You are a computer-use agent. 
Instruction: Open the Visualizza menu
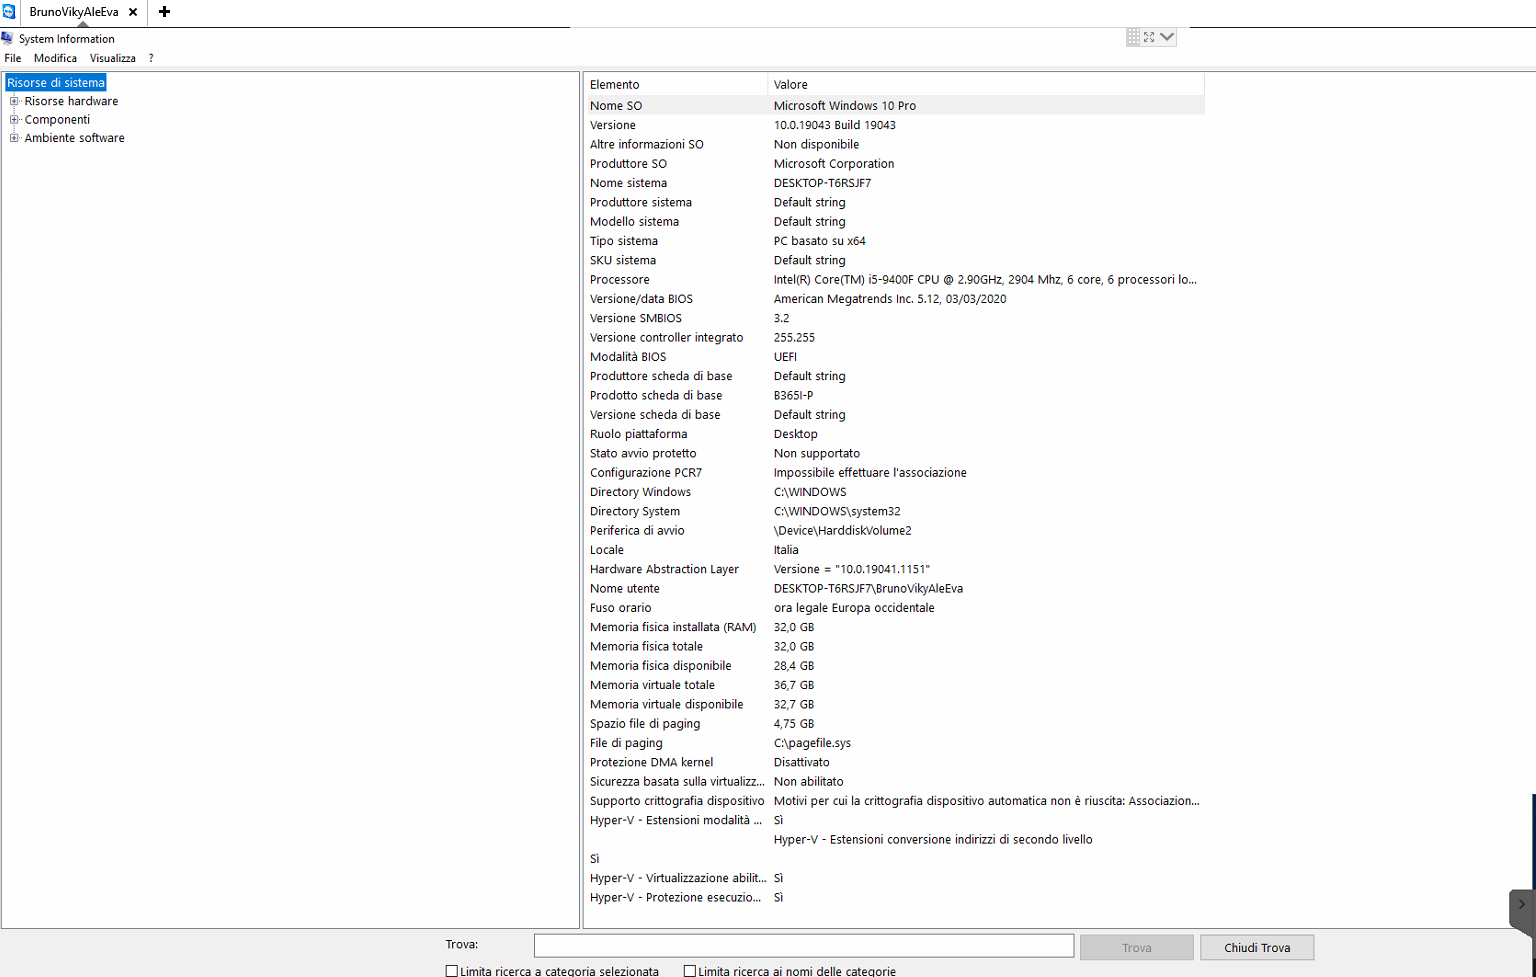tap(112, 58)
